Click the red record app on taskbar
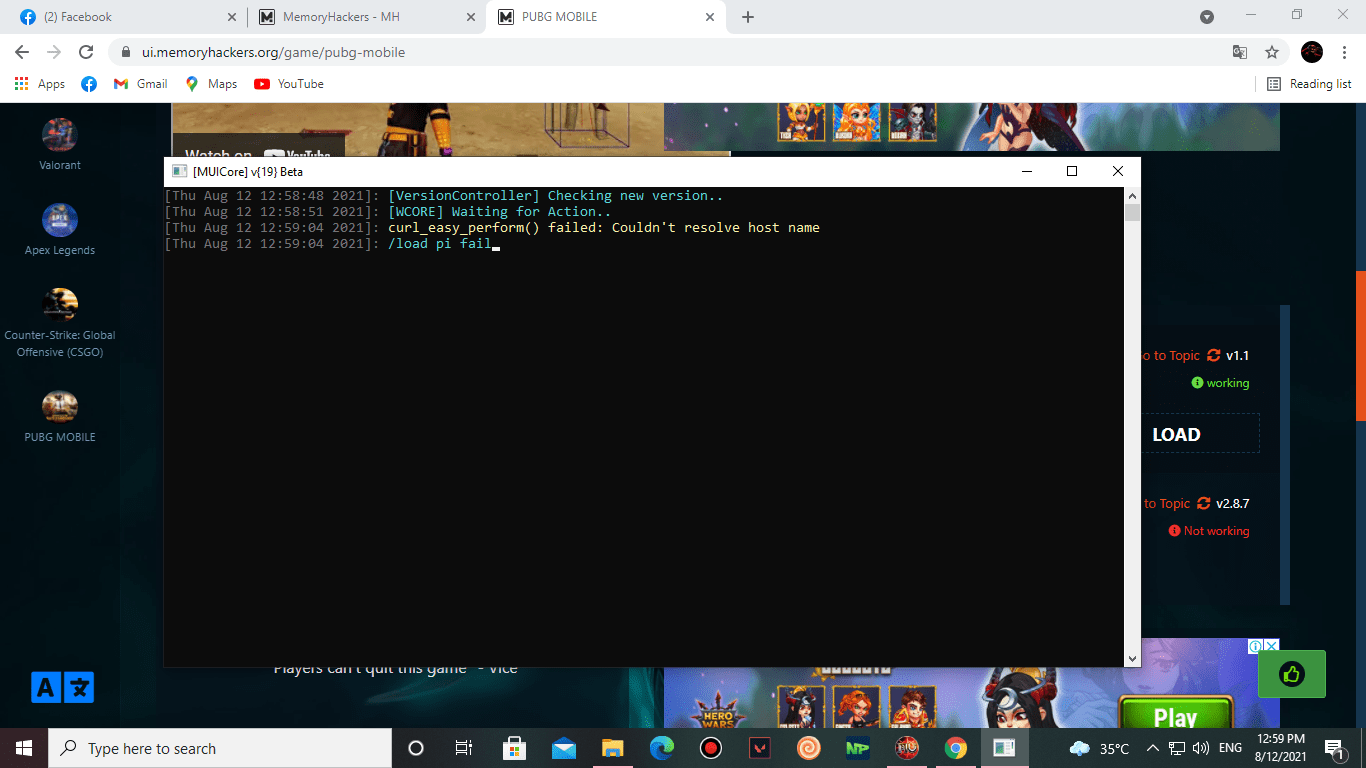 pyautogui.click(x=710, y=748)
